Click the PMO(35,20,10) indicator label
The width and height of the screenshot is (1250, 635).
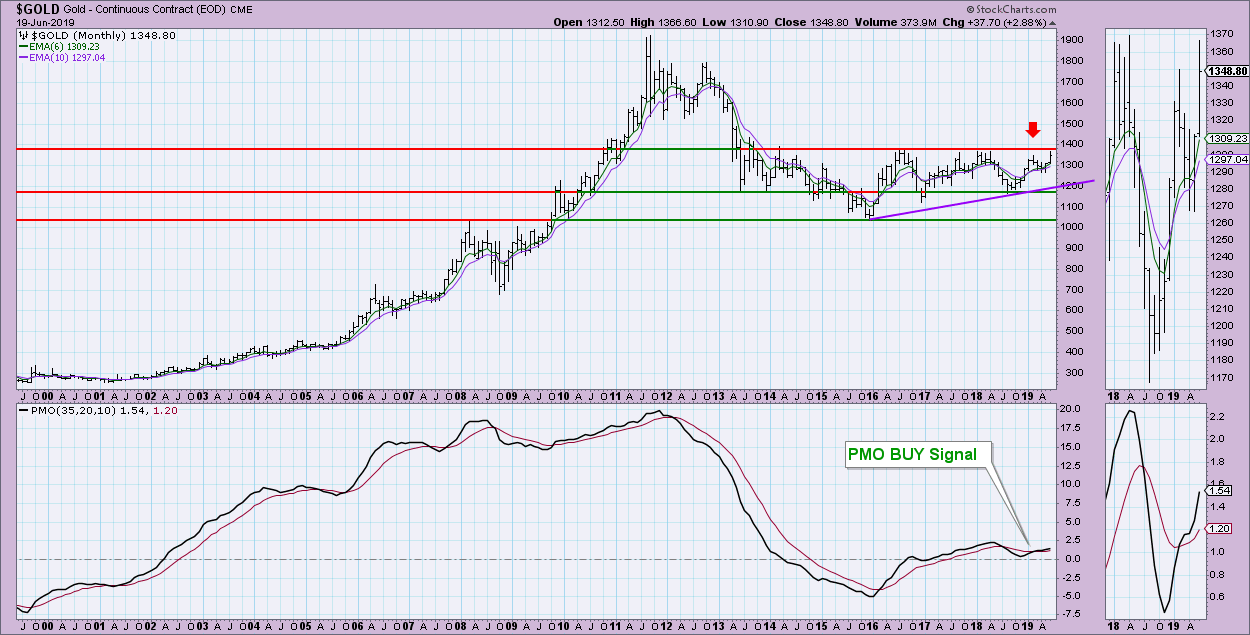pyautogui.click(x=62, y=412)
